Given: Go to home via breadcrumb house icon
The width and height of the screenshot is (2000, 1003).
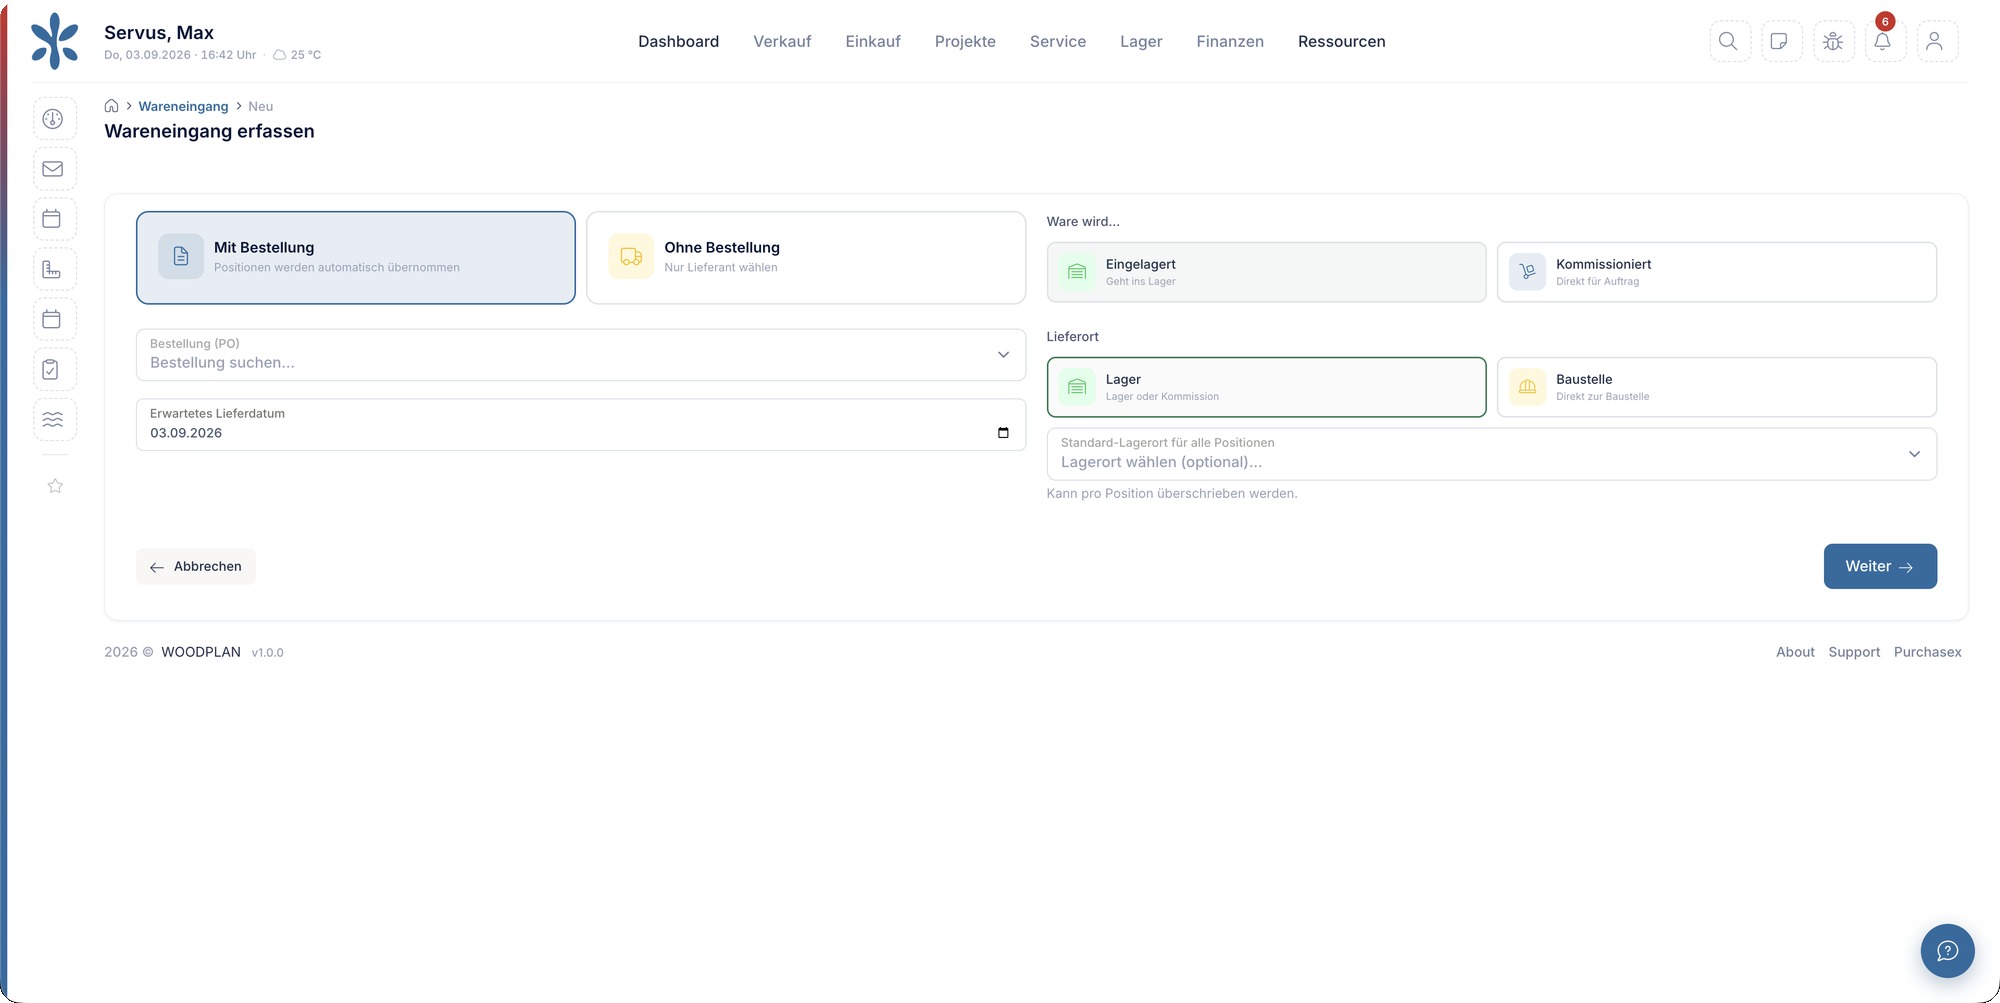Looking at the screenshot, I should [112, 106].
